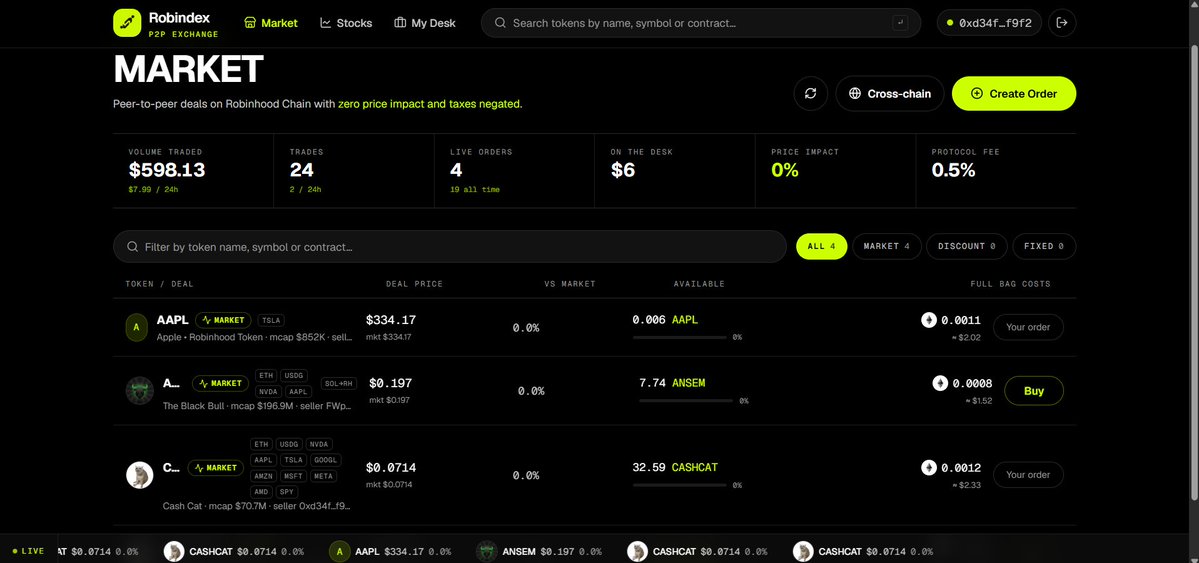Open the Cross-chain button

(x=889, y=93)
